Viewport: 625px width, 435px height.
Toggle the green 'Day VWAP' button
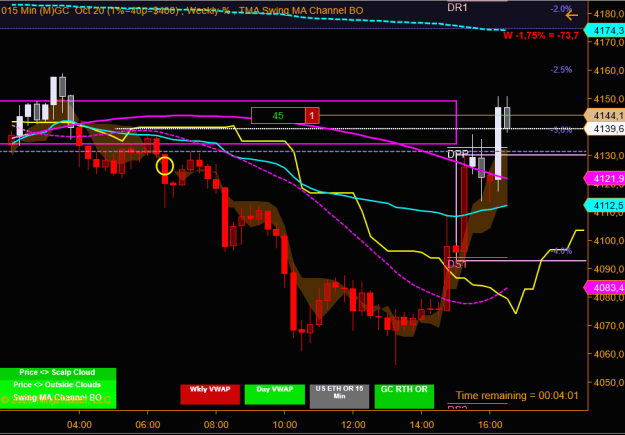coord(275,394)
